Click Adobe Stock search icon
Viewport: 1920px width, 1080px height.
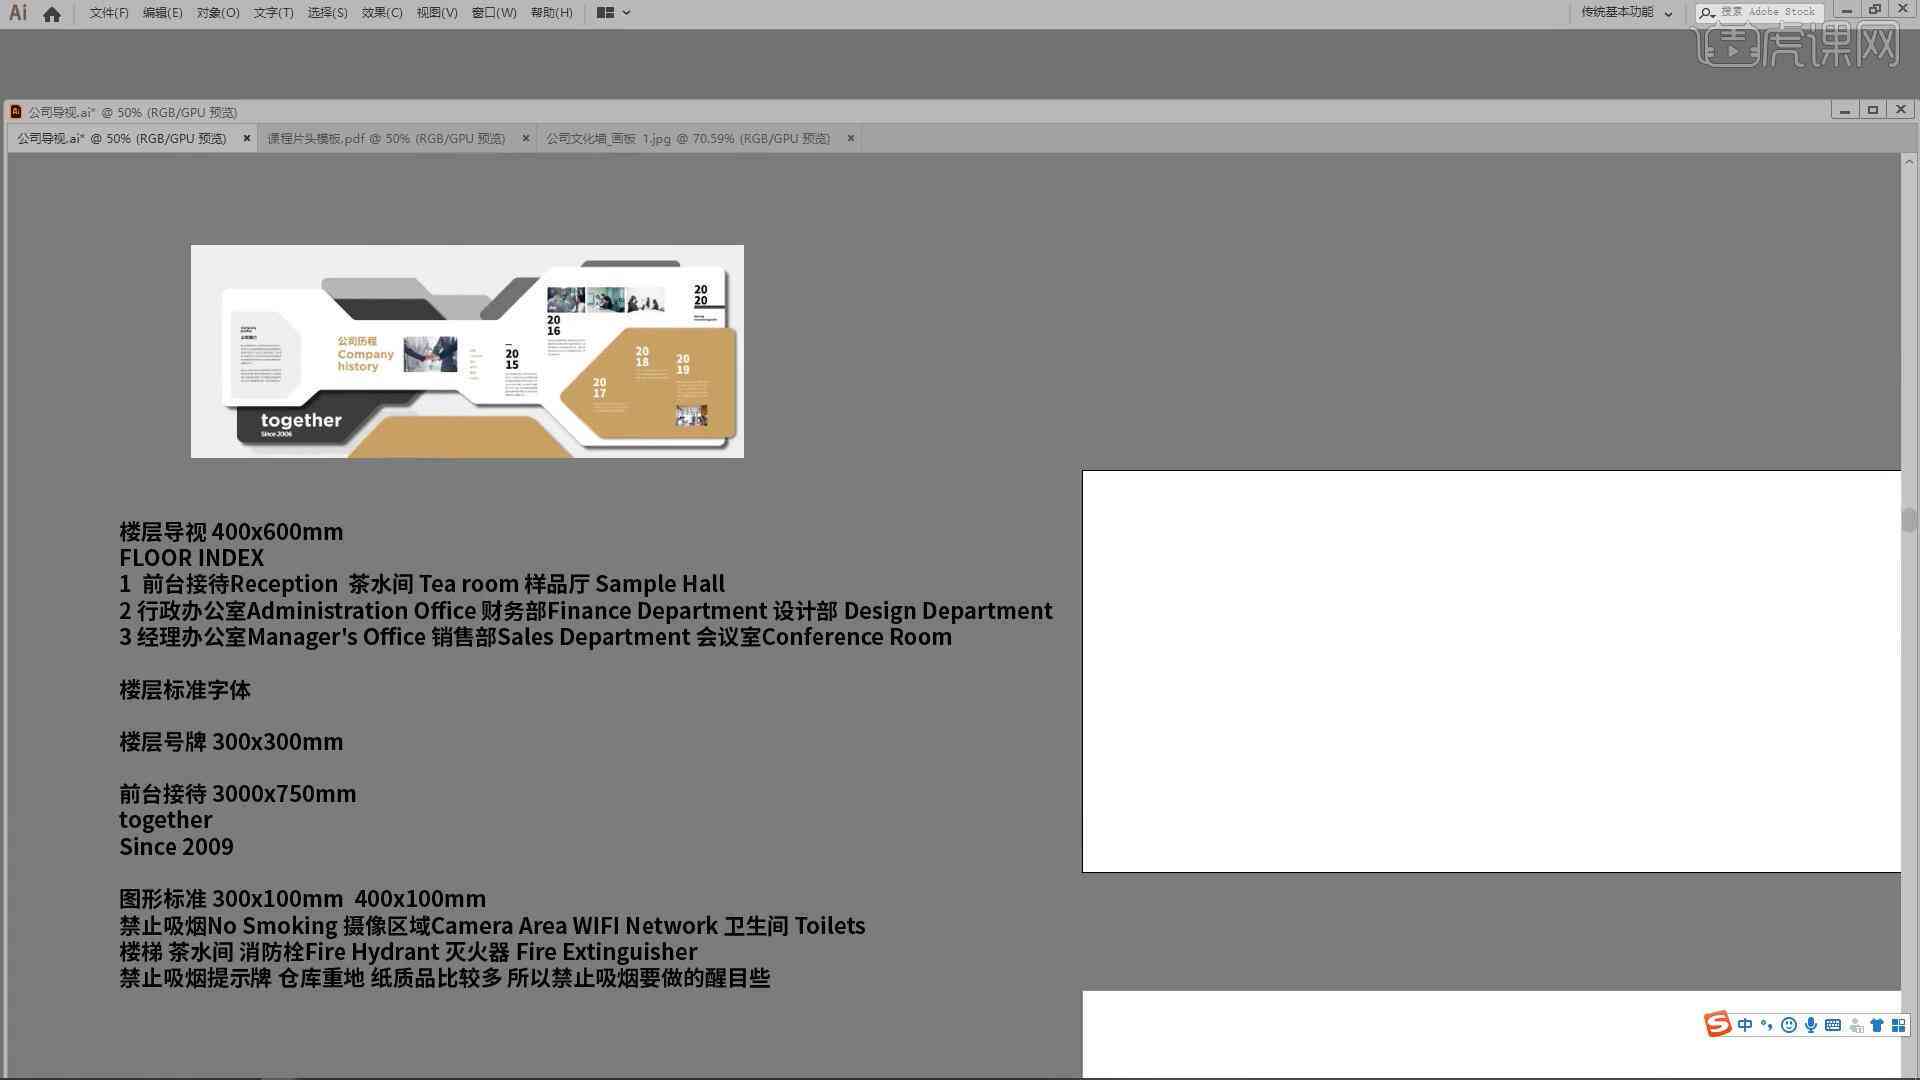point(1702,13)
